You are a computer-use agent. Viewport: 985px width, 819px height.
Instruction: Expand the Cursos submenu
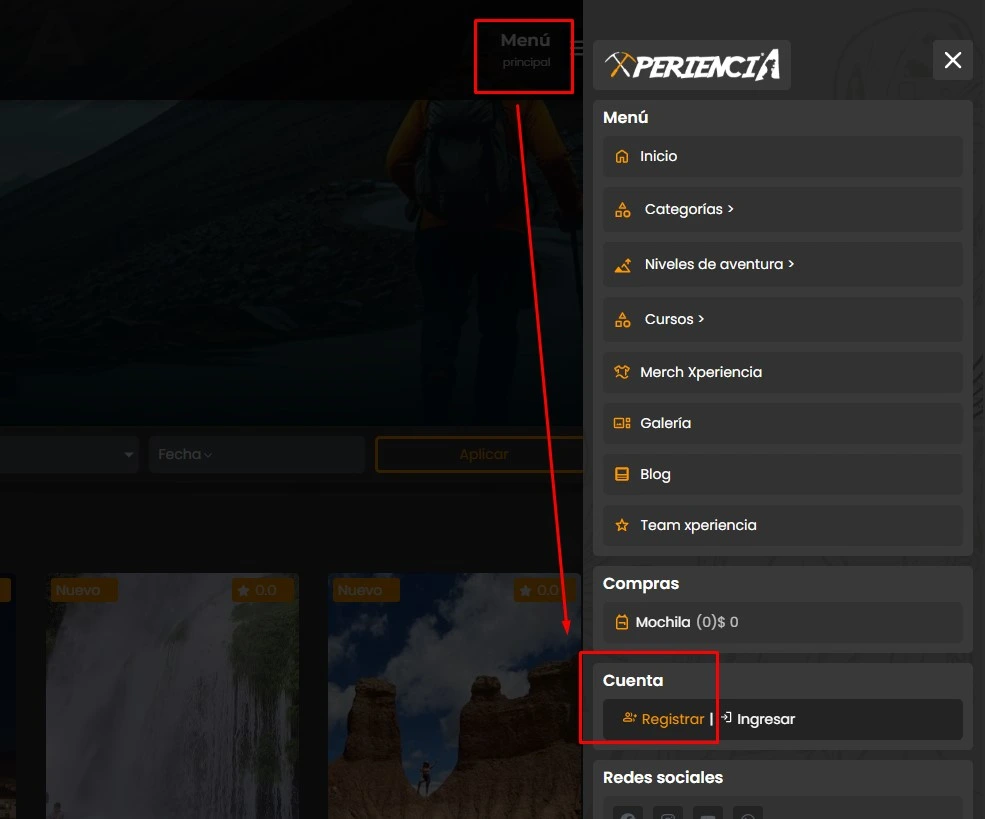click(674, 319)
